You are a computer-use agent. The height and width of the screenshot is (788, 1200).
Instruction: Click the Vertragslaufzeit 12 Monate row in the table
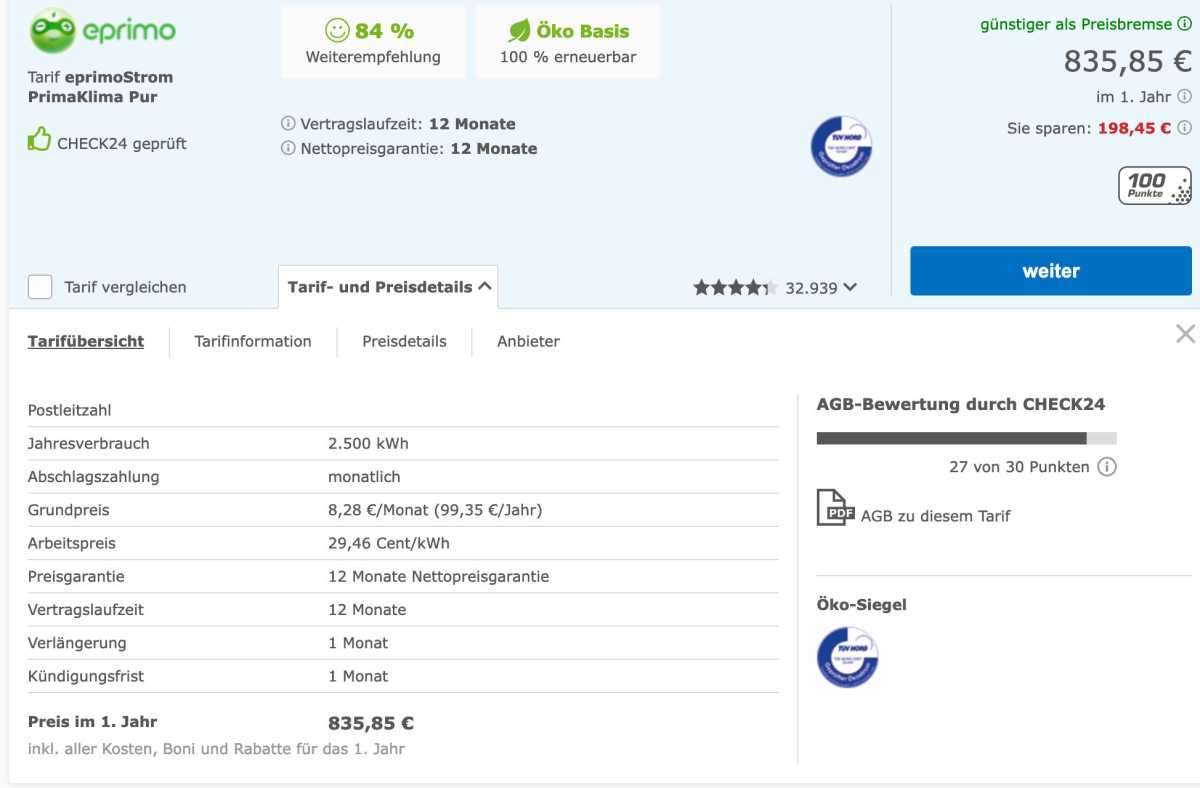(x=403, y=610)
